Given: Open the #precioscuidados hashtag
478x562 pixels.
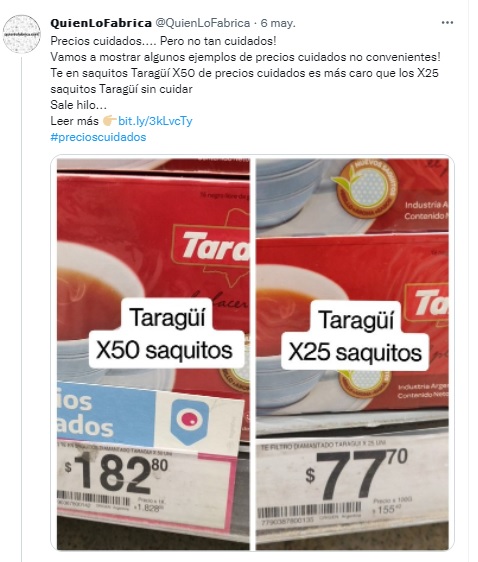Looking at the screenshot, I should point(98,137).
